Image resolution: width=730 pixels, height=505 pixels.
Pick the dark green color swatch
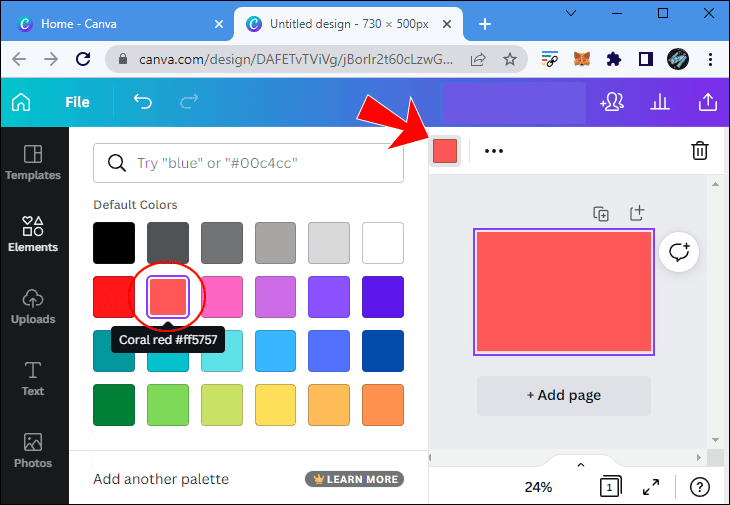(114, 405)
